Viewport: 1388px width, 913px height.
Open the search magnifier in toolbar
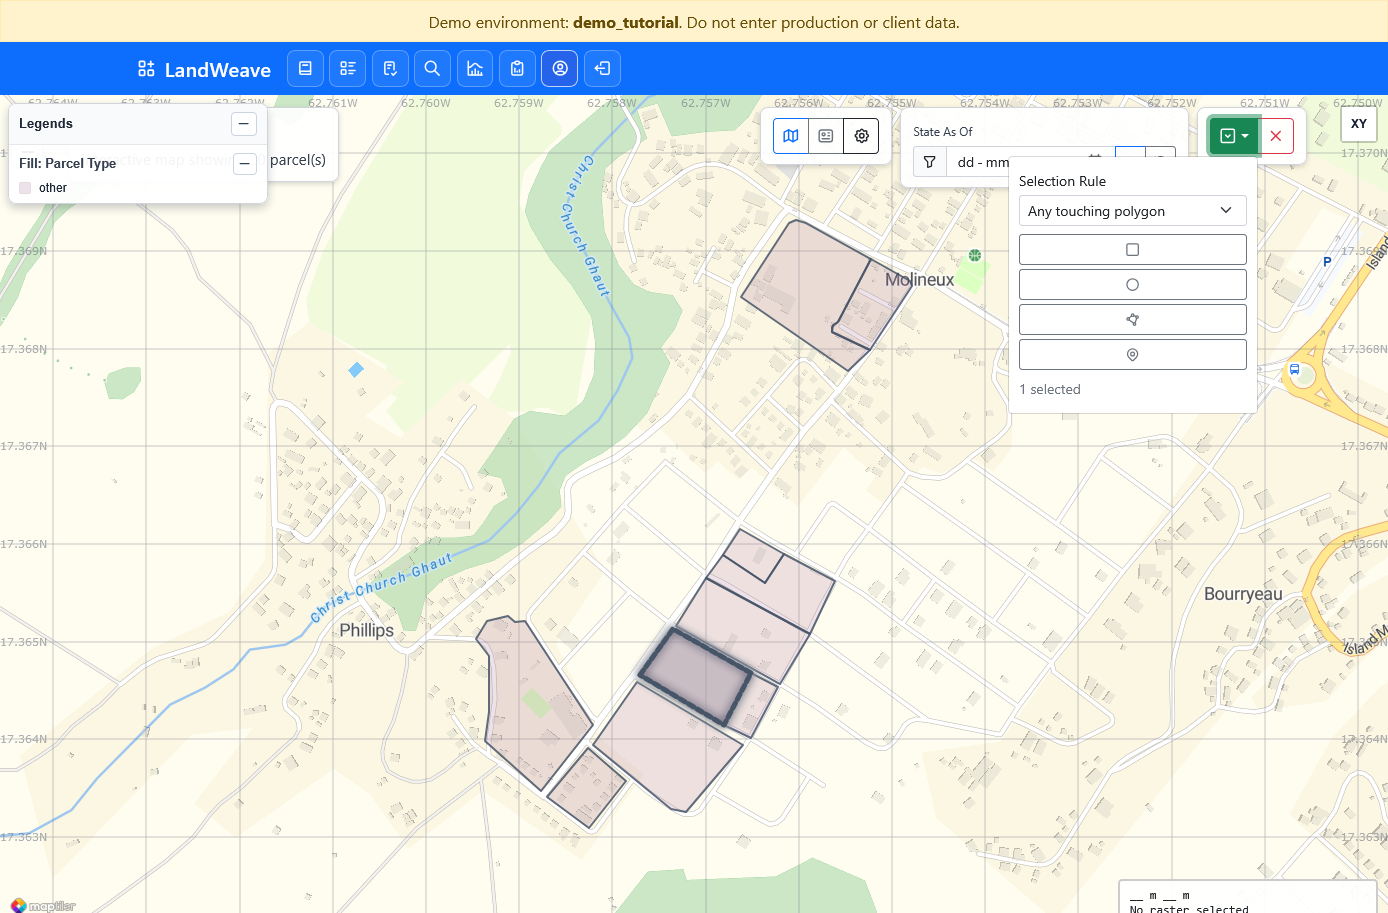coord(432,69)
